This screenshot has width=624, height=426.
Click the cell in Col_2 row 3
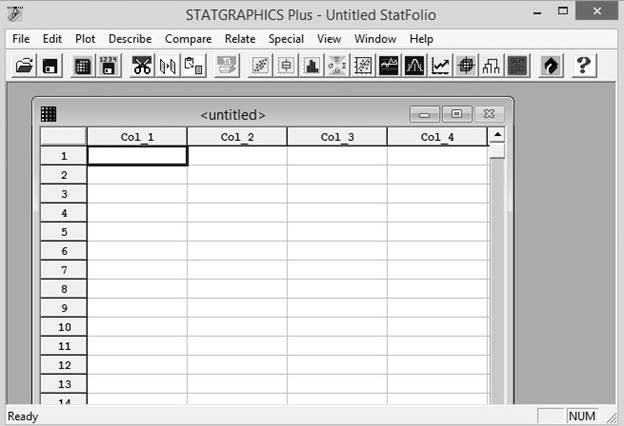[237, 194]
